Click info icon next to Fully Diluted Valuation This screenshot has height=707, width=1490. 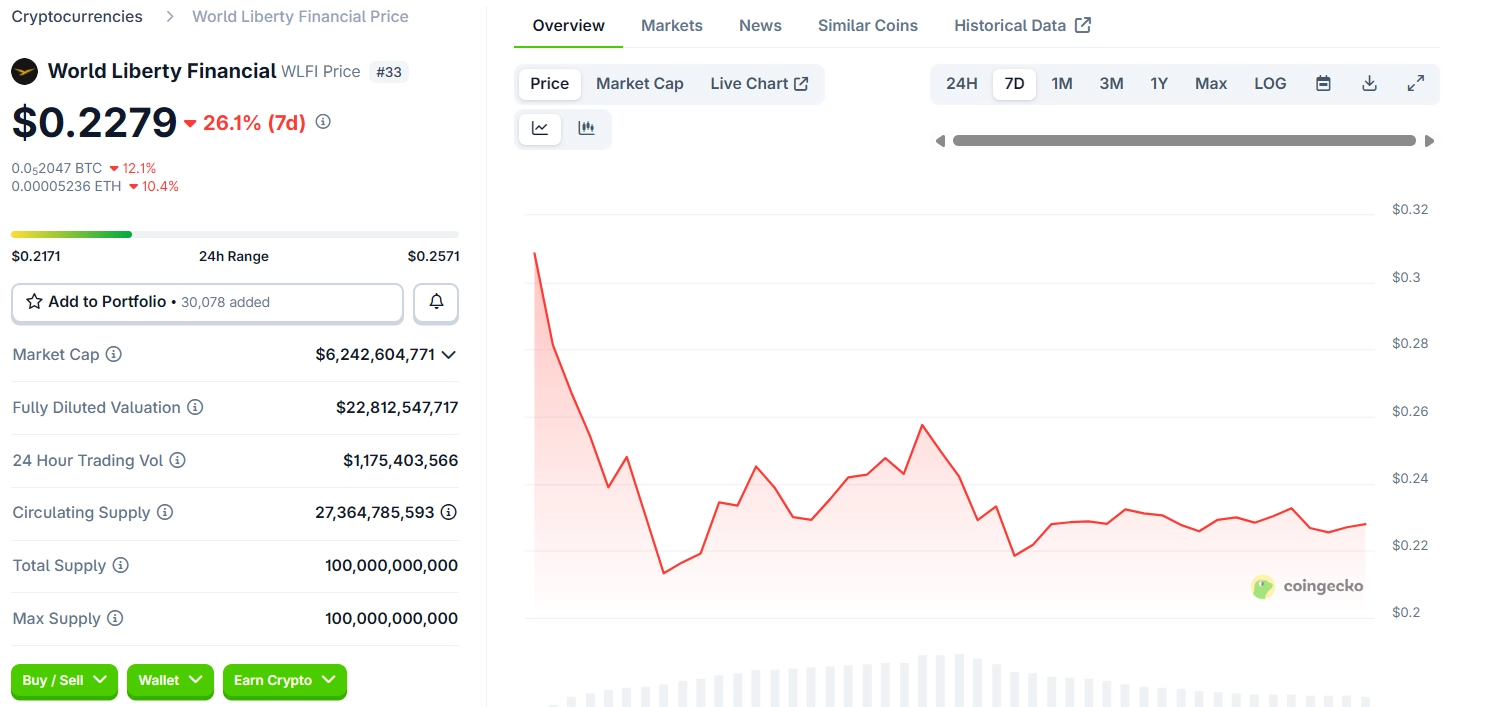[x=195, y=407]
